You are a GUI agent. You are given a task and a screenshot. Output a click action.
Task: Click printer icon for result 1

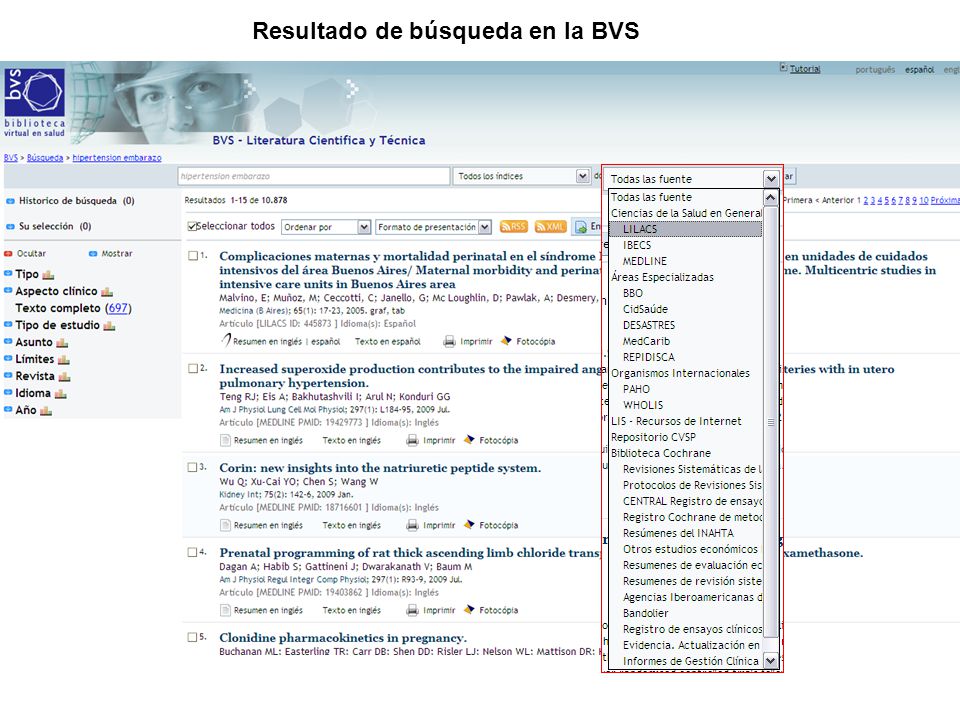pyautogui.click(x=449, y=341)
